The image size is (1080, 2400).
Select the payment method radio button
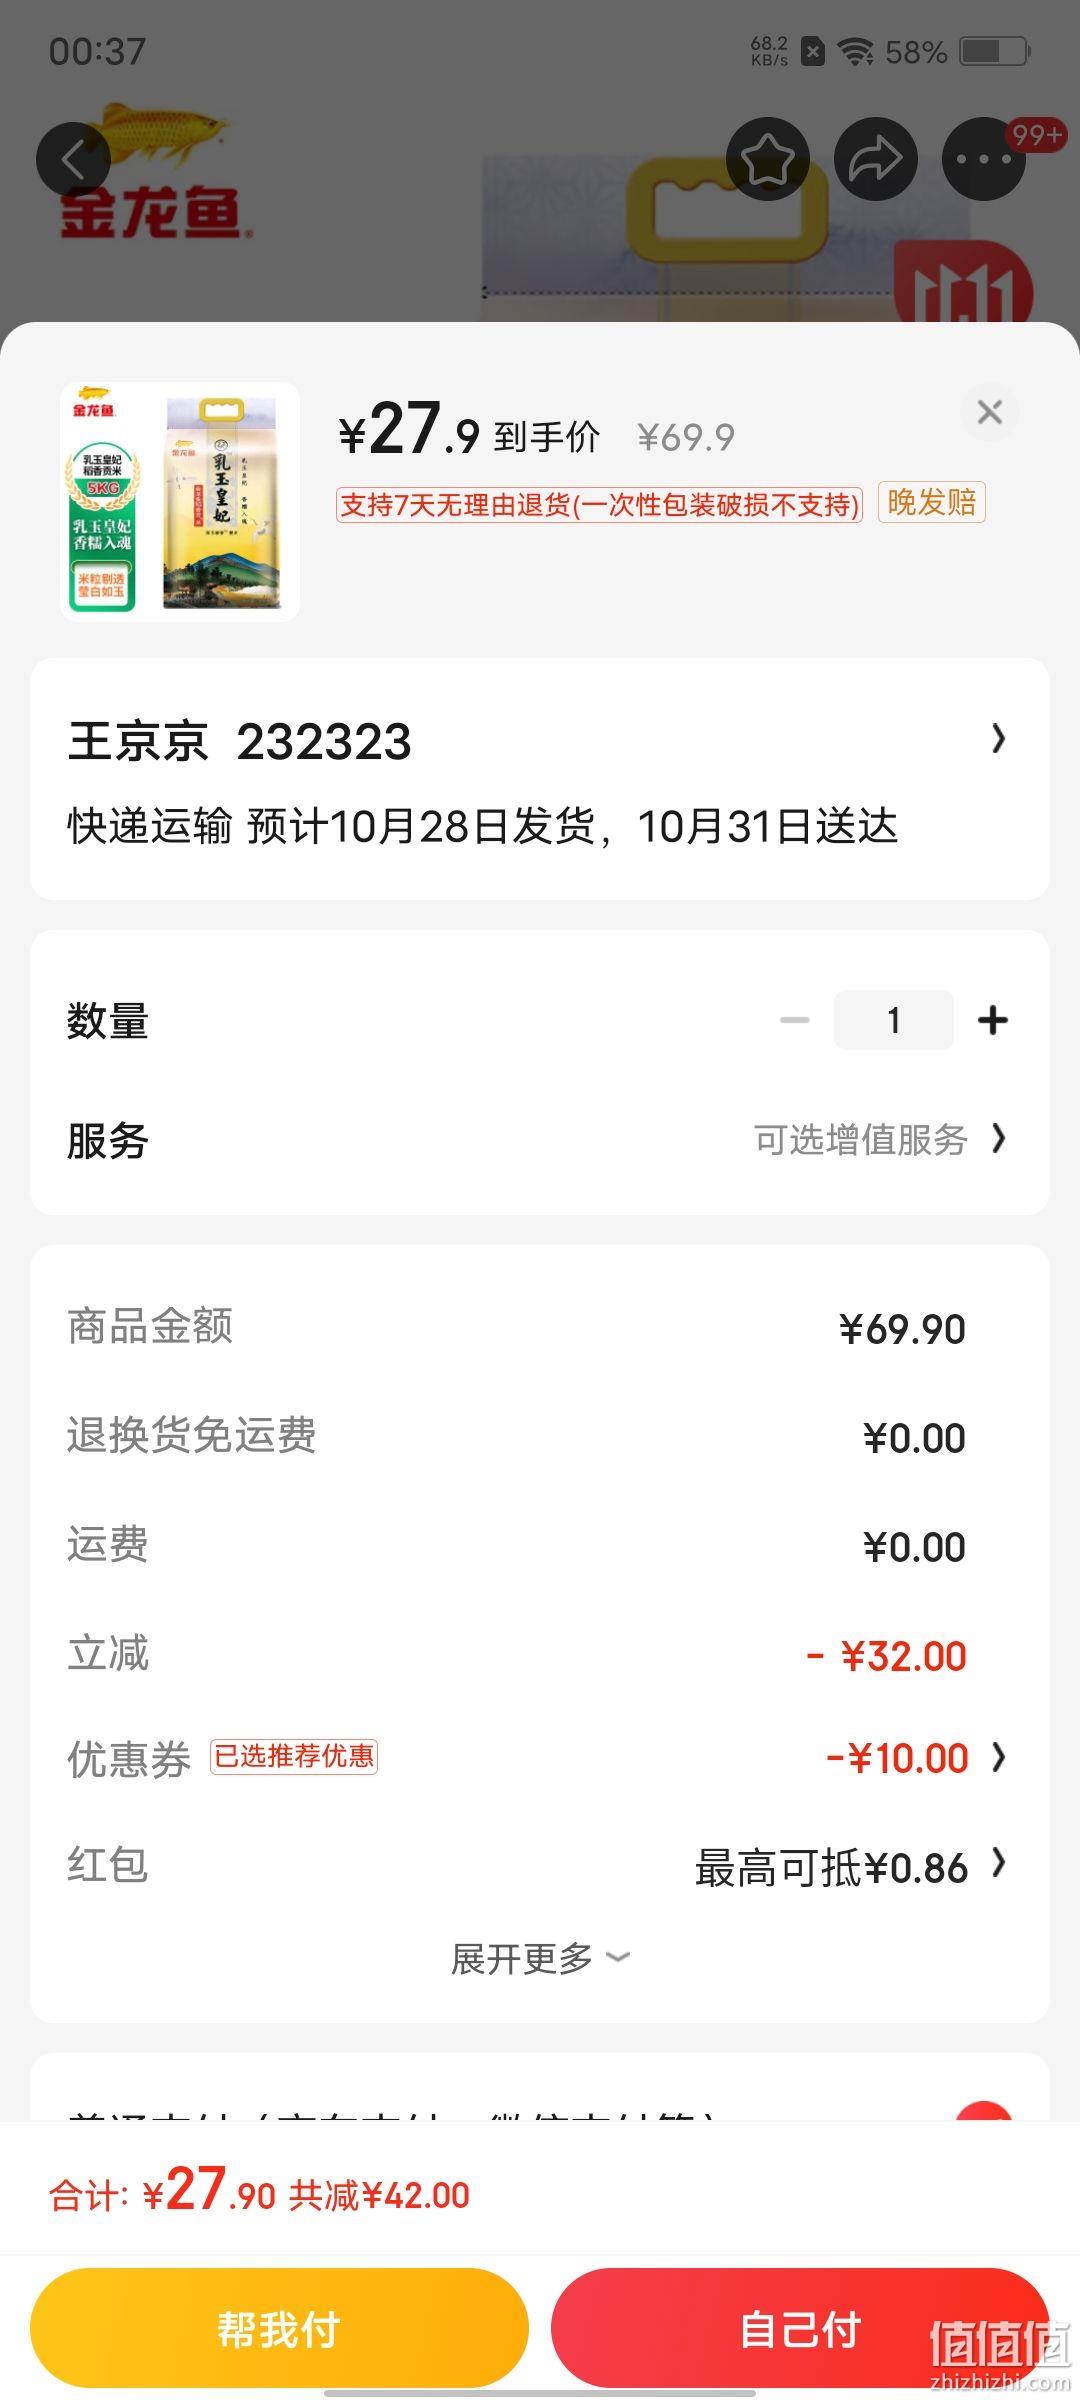click(983, 2110)
